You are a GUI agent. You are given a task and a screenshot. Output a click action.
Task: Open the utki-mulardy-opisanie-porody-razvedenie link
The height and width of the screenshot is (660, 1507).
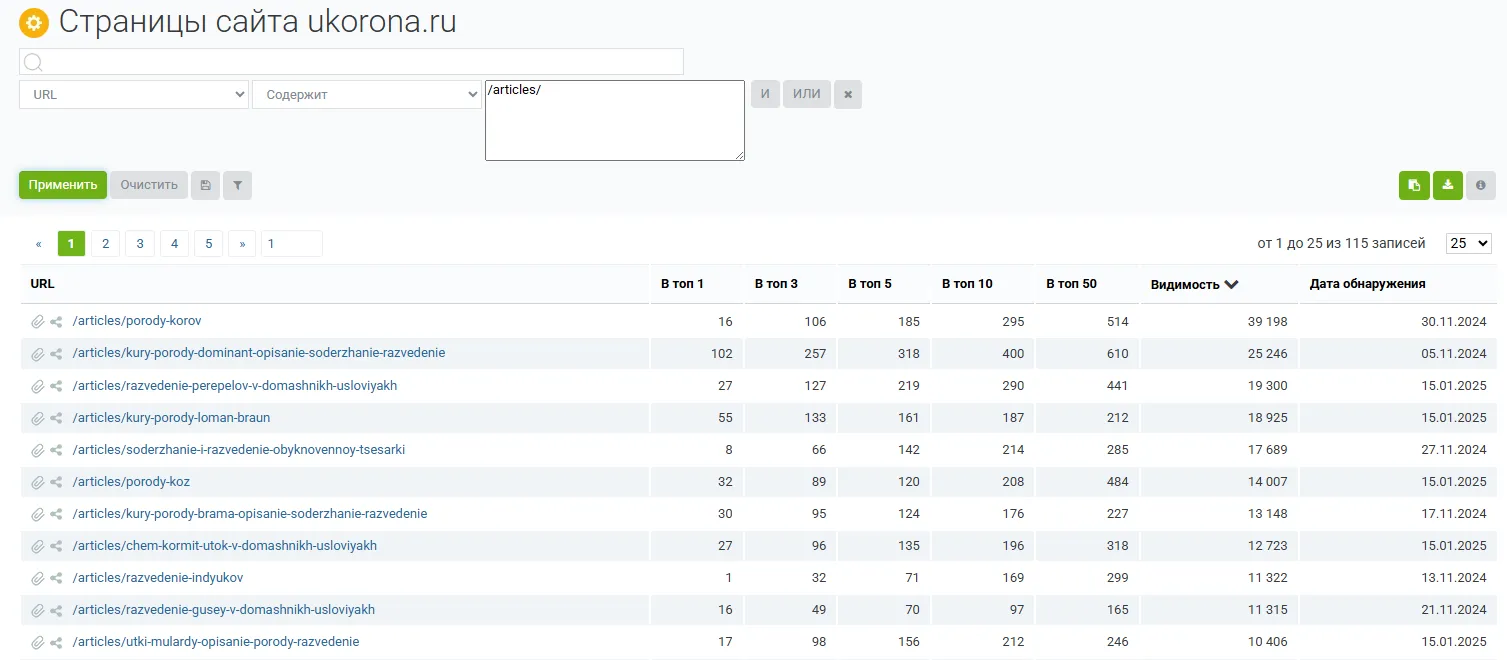(x=216, y=641)
